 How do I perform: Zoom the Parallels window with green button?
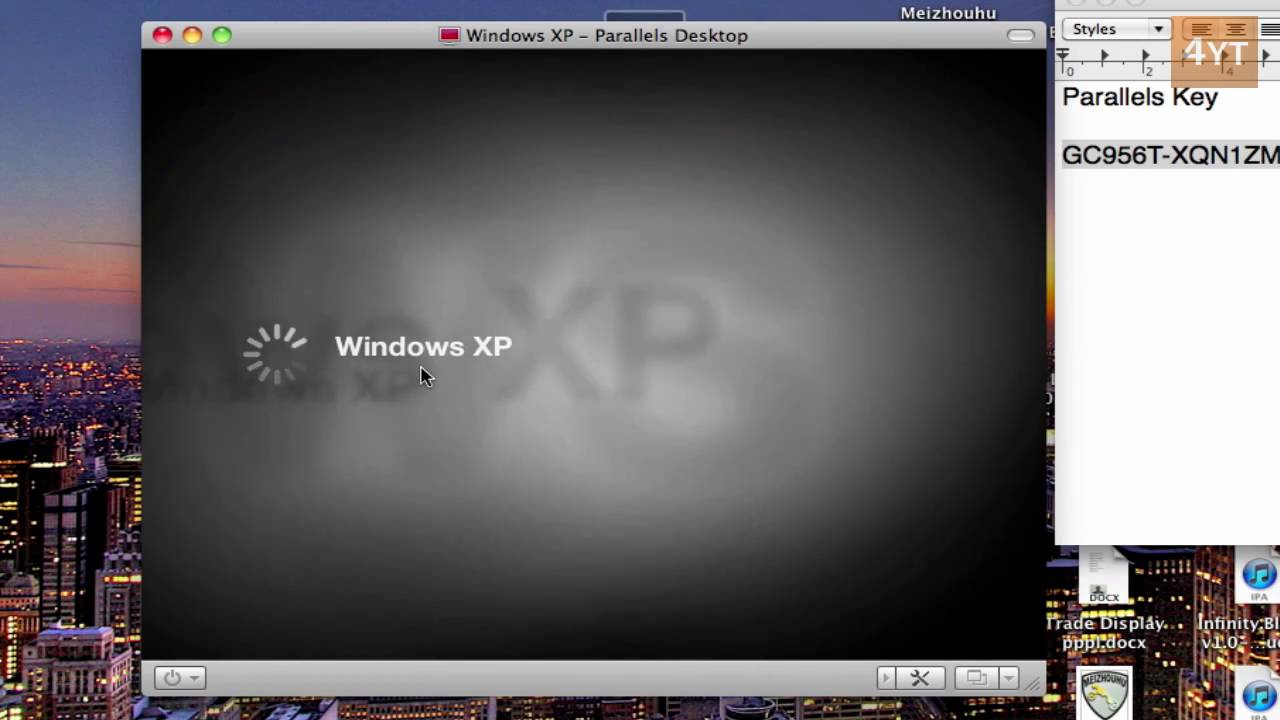[x=222, y=35]
